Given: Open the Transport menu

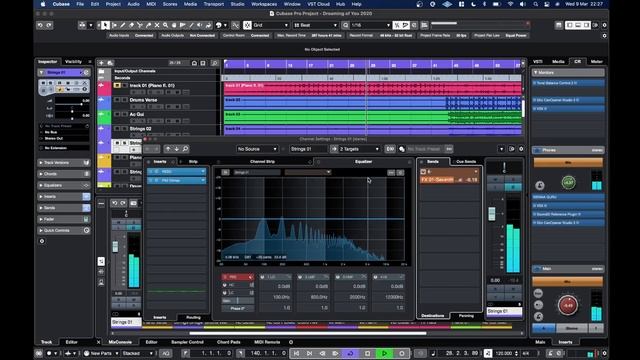Looking at the screenshot, I should 213,4.
